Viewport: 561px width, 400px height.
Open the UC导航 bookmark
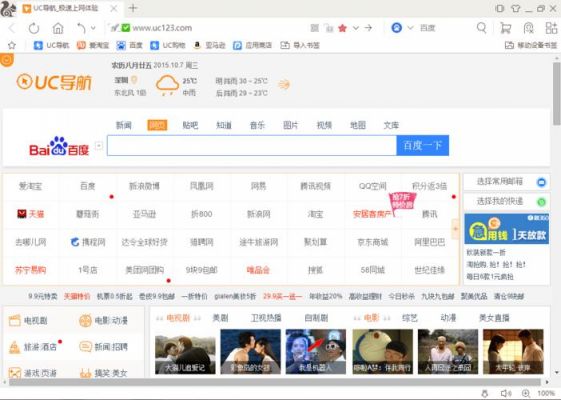pos(51,45)
